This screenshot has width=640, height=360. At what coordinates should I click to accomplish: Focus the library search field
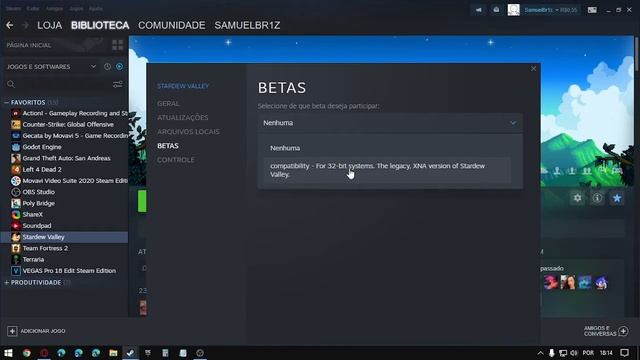point(59,84)
